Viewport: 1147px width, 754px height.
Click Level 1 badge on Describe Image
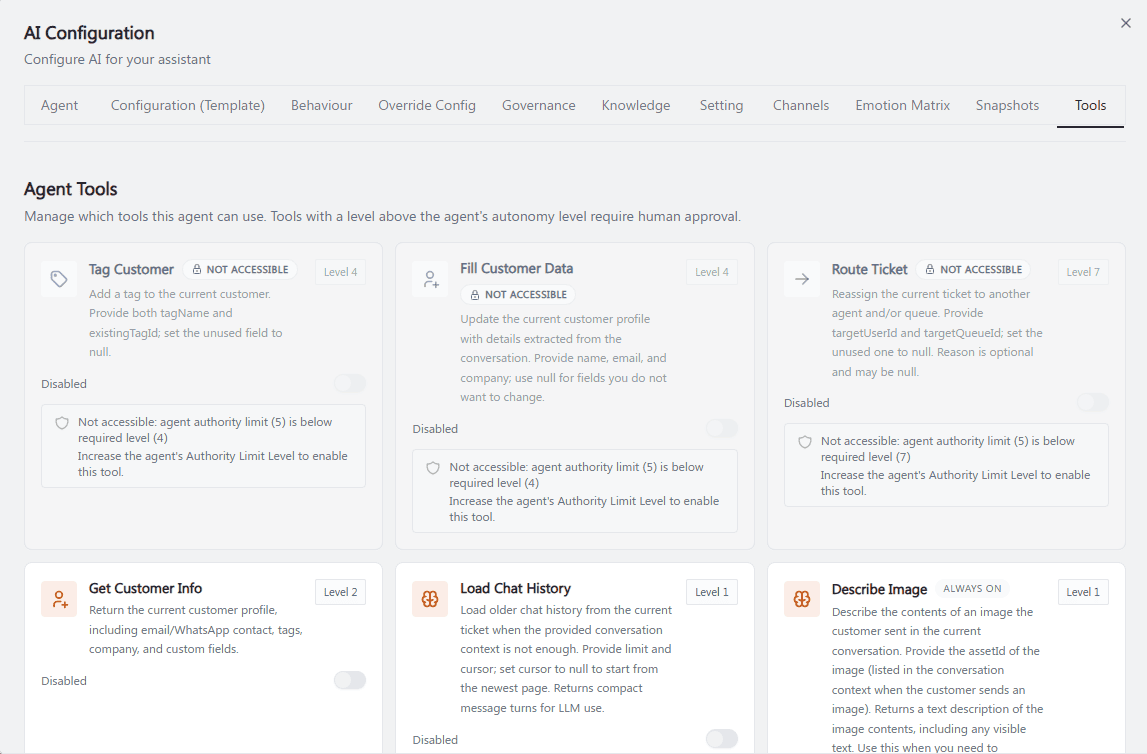pyautogui.click(x=1083, y=592)
